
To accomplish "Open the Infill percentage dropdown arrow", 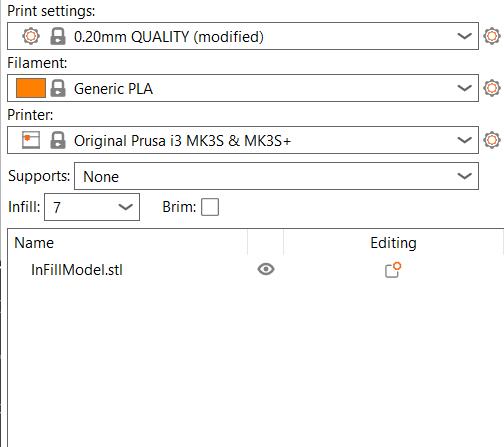I will click(126, 207).
